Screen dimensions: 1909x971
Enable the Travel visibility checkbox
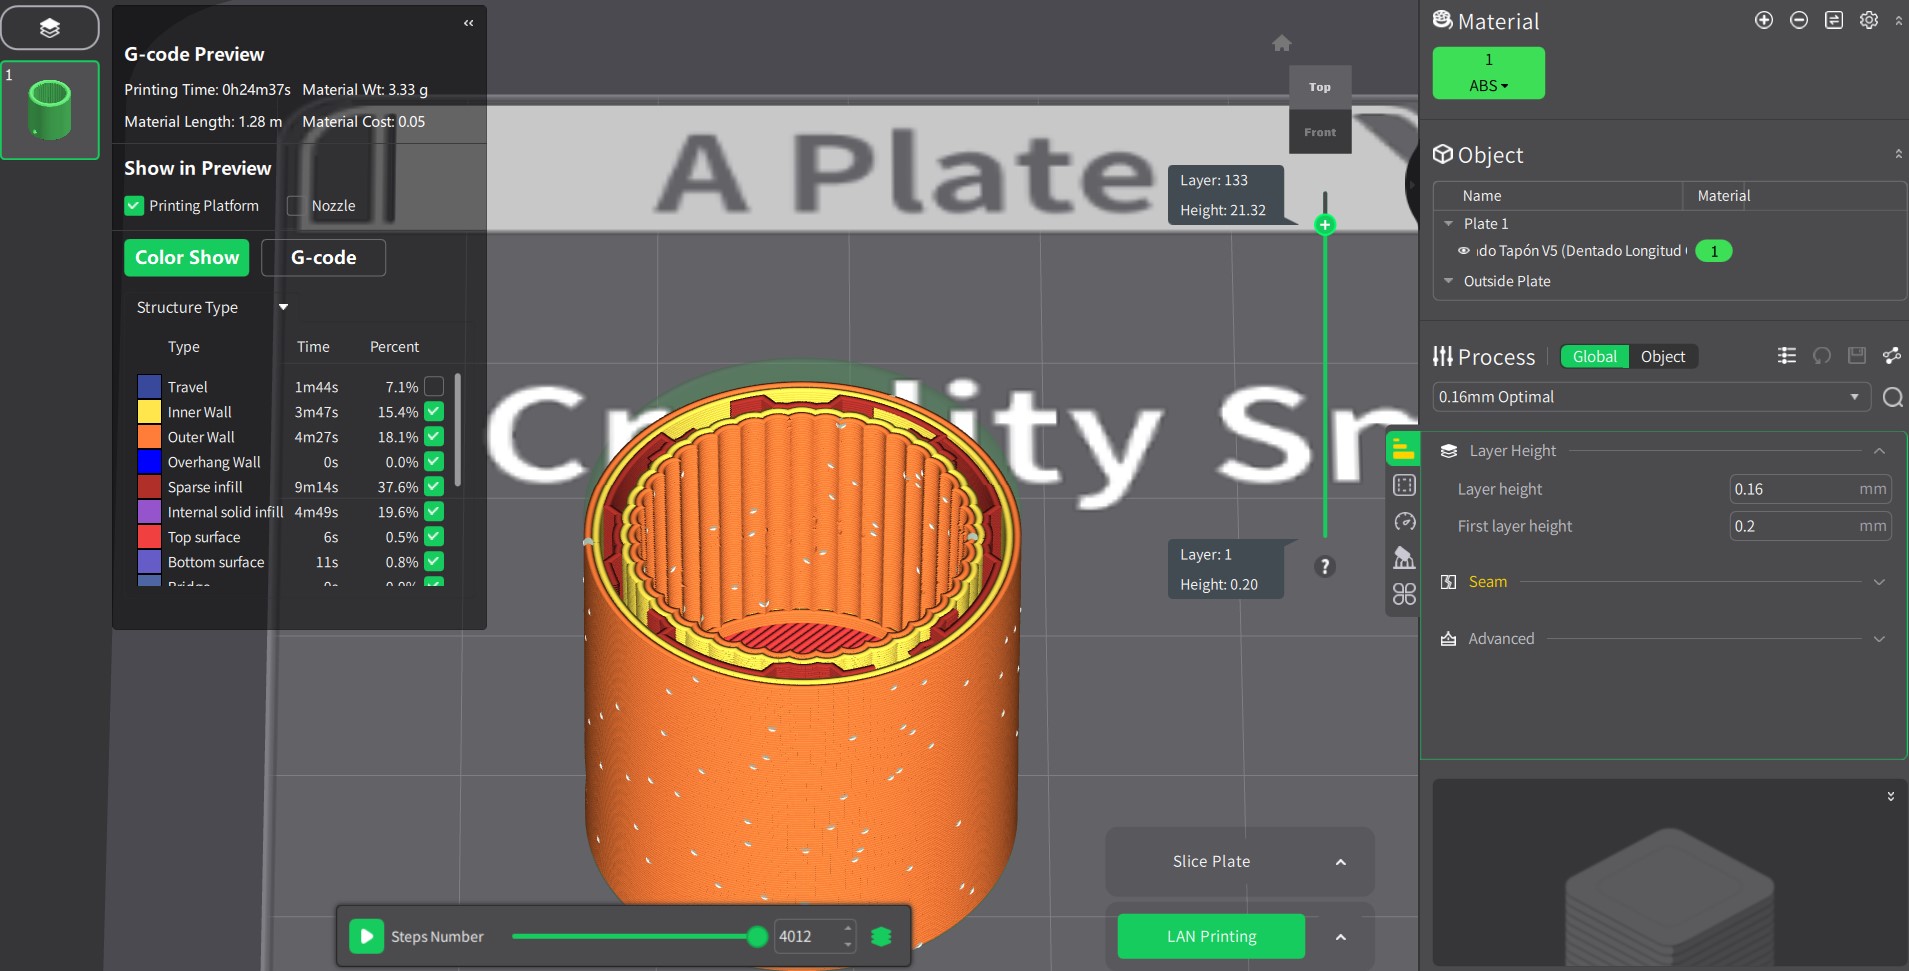tap(434, 386)
